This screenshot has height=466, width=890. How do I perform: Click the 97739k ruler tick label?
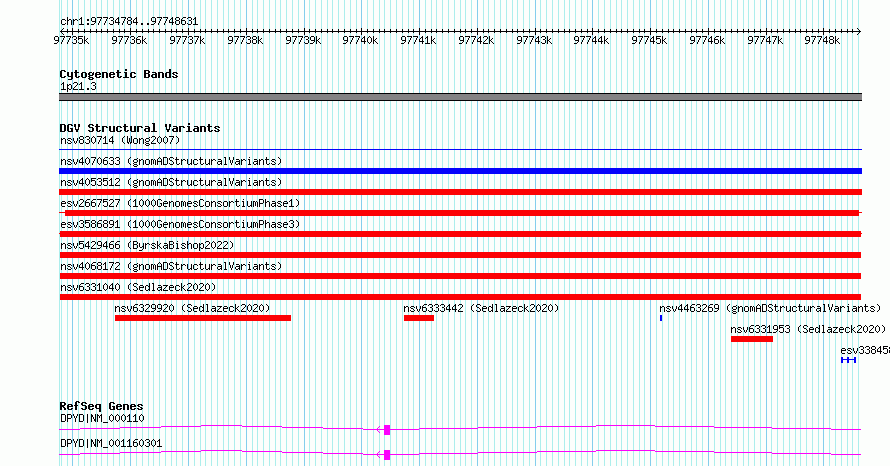(x=303, y=40)
